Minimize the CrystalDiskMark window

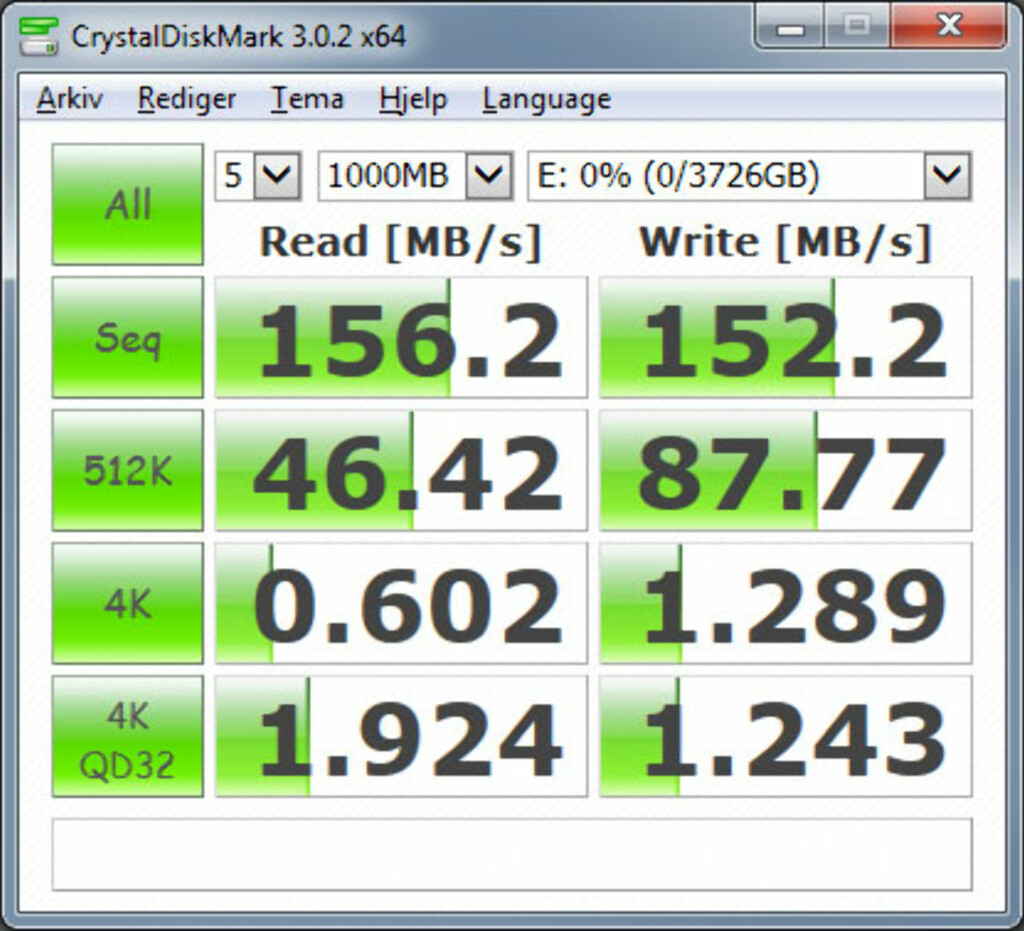tap(790, 27)
